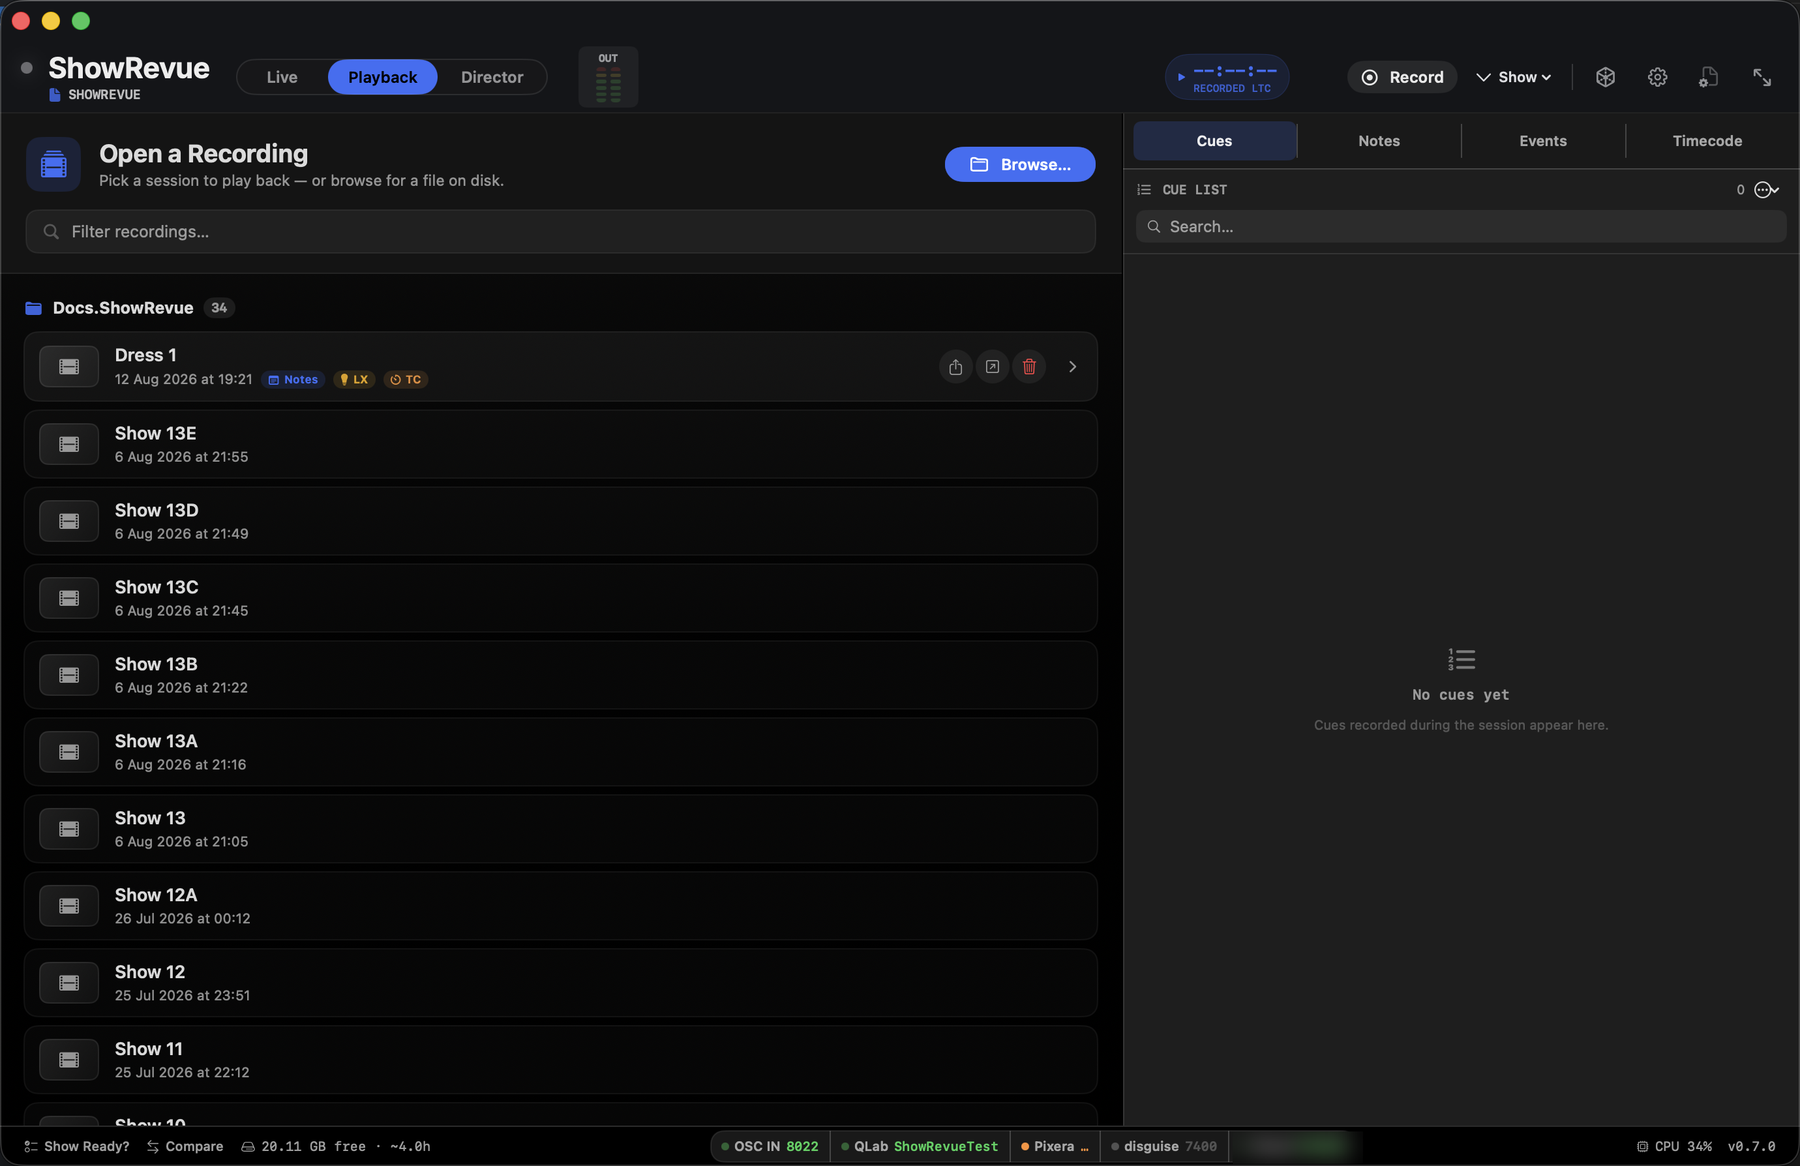Open the Show dropdown menu

pos(1514,77)
